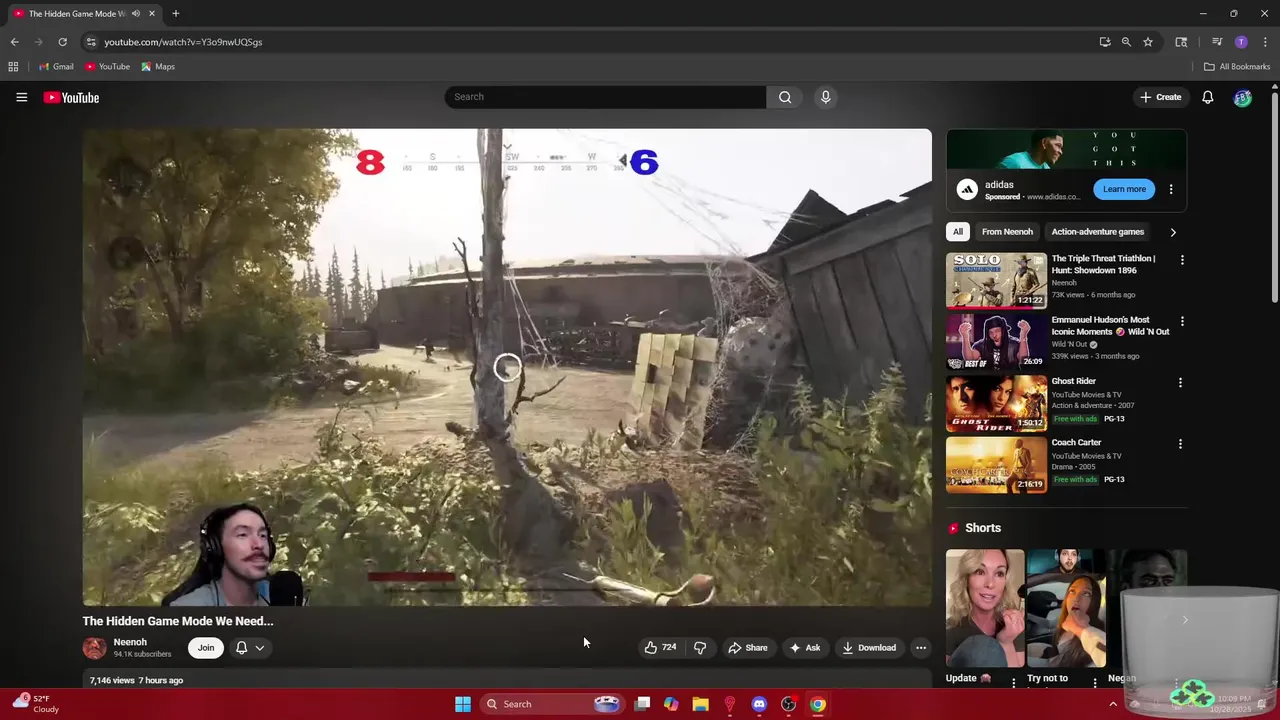This screenshot has width=1280, height=720.
Task: Open the Ask AI button
Action: [x=805, y=648]
